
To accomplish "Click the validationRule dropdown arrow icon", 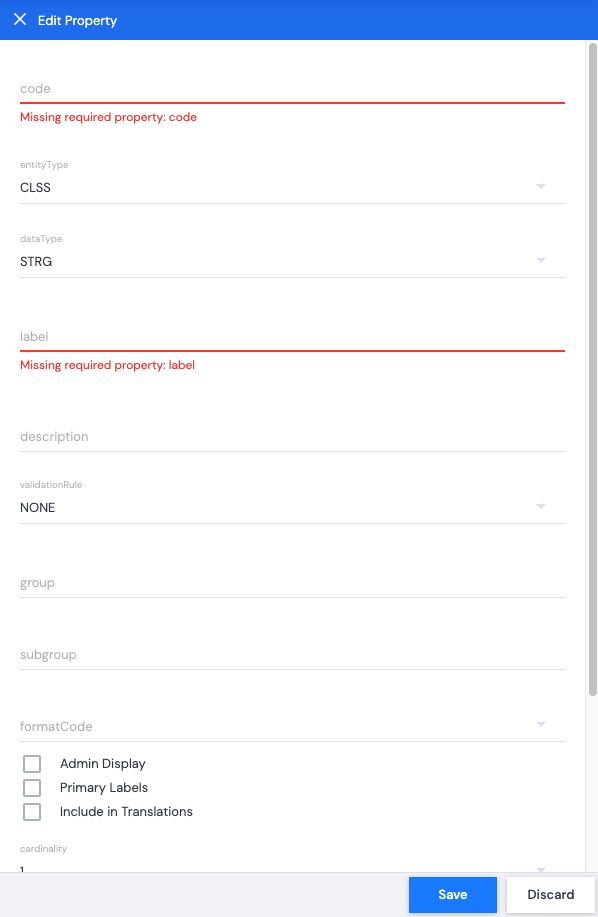I will [x=541, y=506].
